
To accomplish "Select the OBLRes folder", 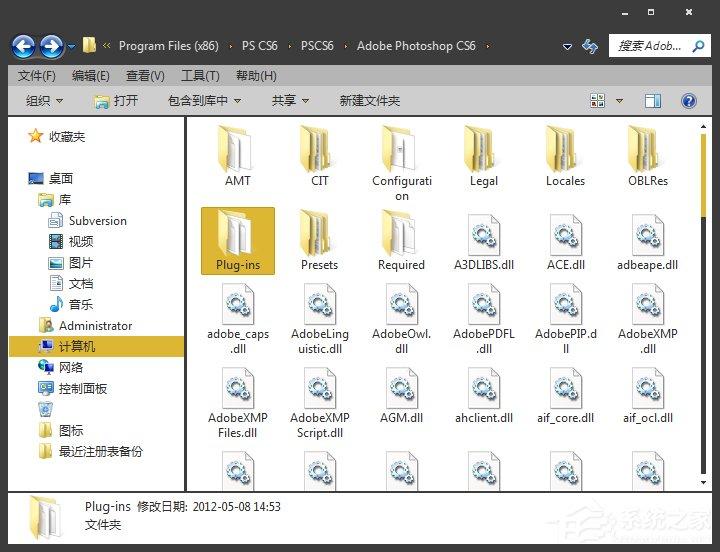I will [x=647, y=156].
